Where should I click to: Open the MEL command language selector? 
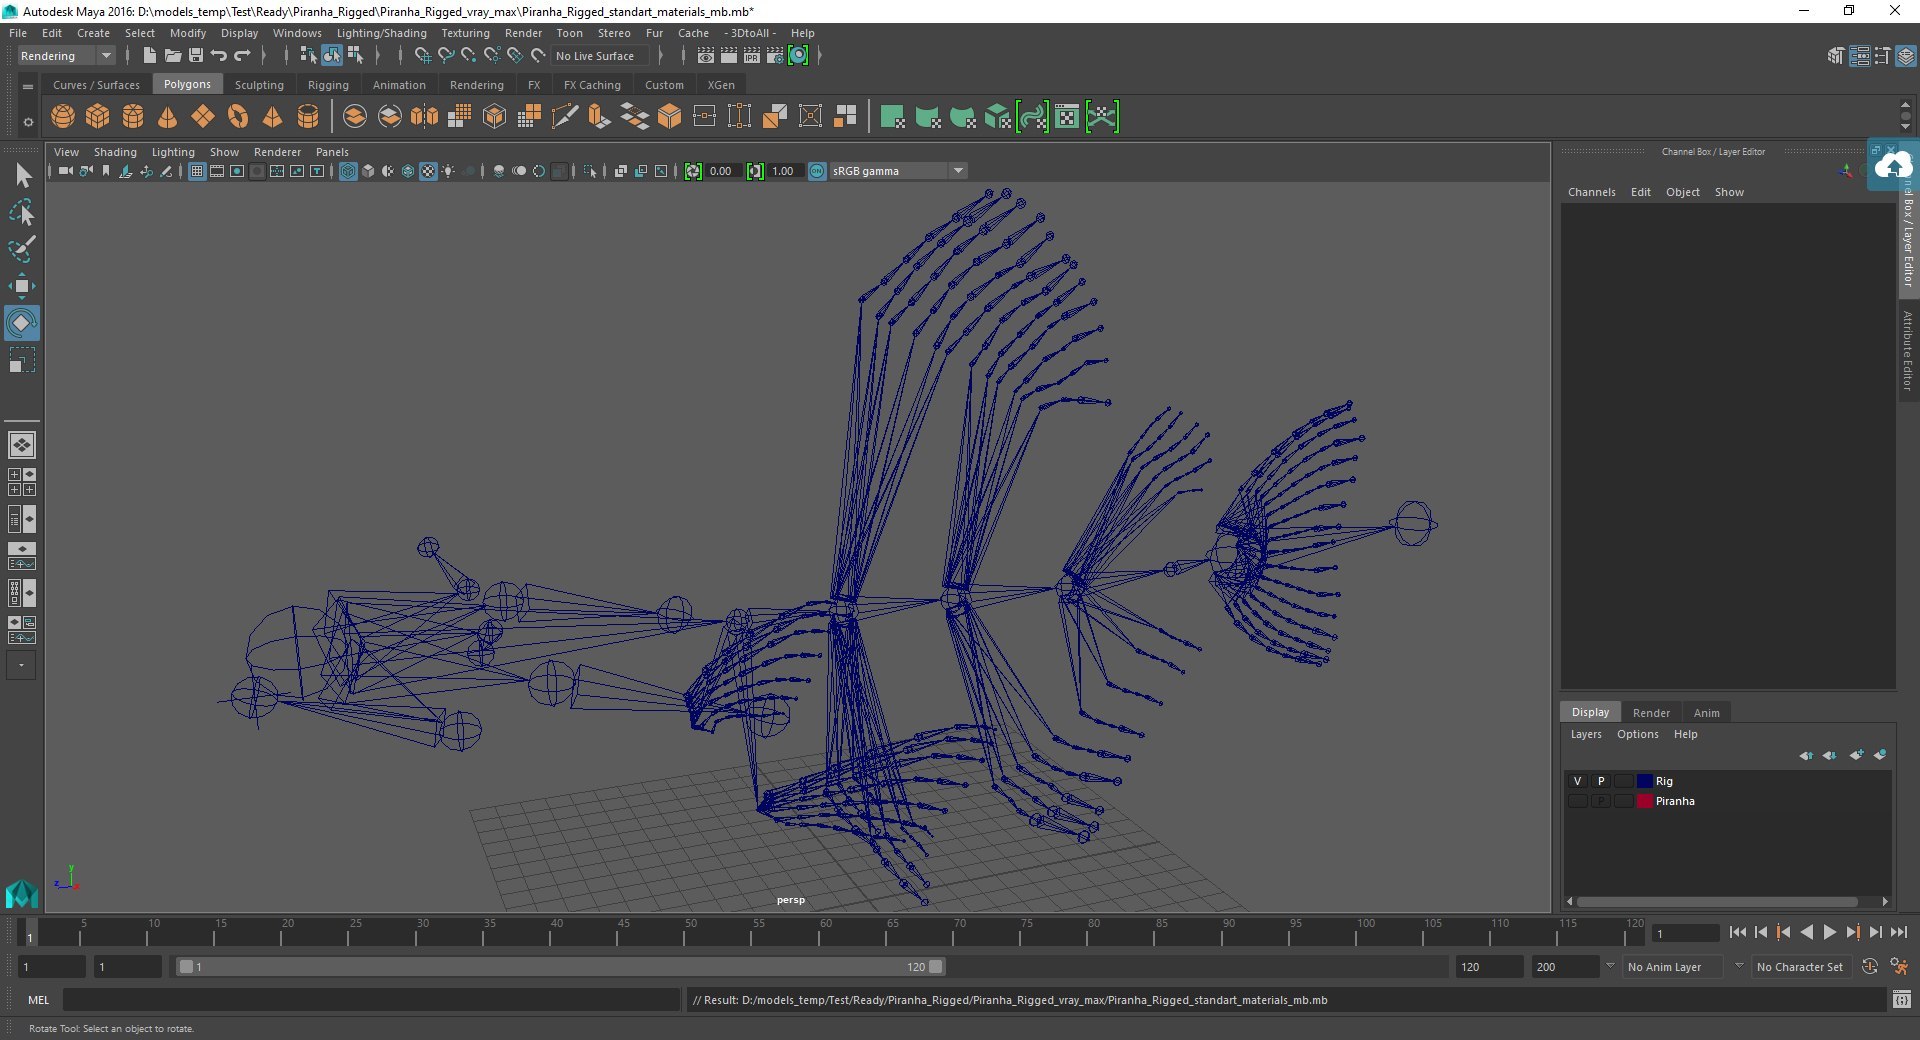pos(38,1000)
